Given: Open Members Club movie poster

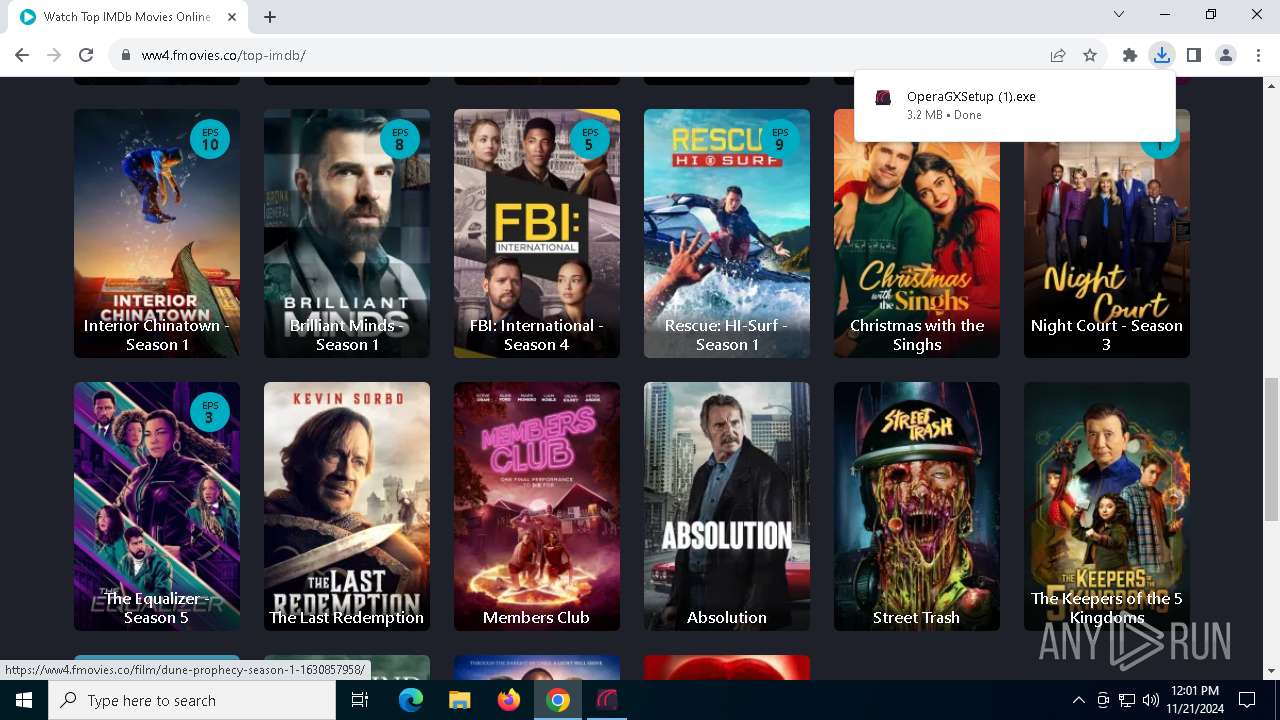Looking at the screenshot, I should click(537, 506).
